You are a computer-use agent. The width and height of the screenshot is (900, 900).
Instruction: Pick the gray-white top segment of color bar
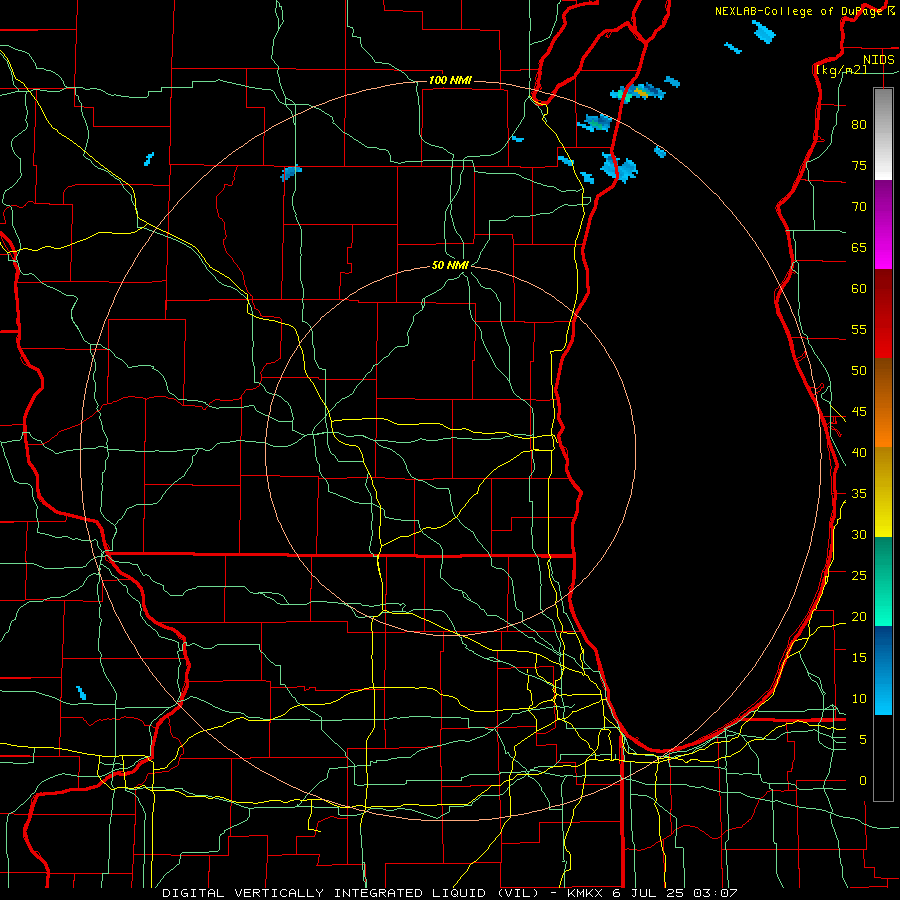point(883,134)
